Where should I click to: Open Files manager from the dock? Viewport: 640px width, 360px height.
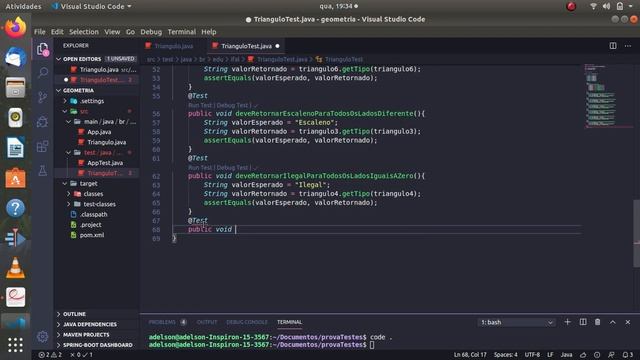[16, 87]
